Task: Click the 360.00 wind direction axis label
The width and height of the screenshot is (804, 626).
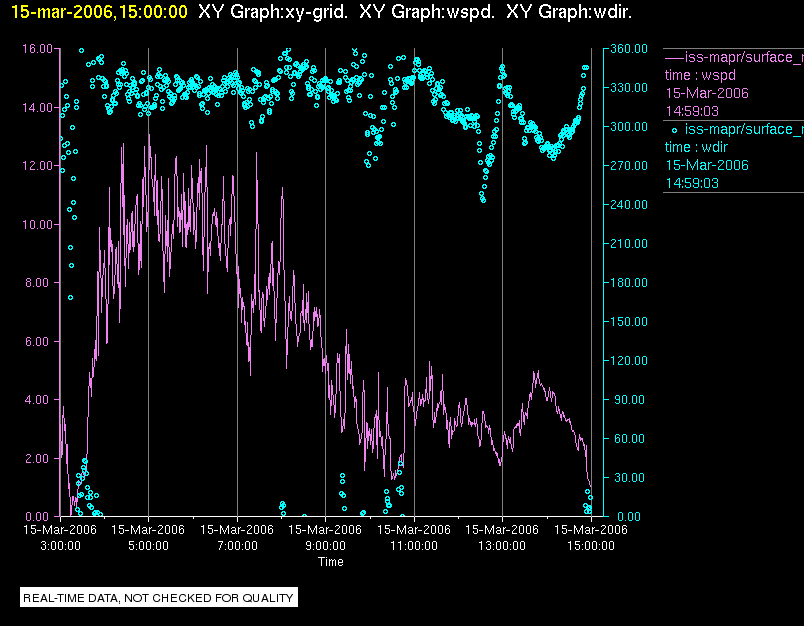Action: (x=629, y=49)
